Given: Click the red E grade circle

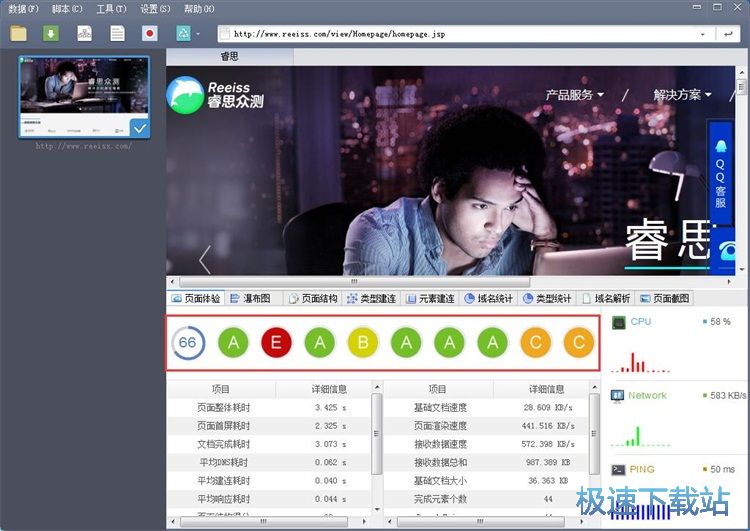Looking at the screenshot, I should 276,343.
